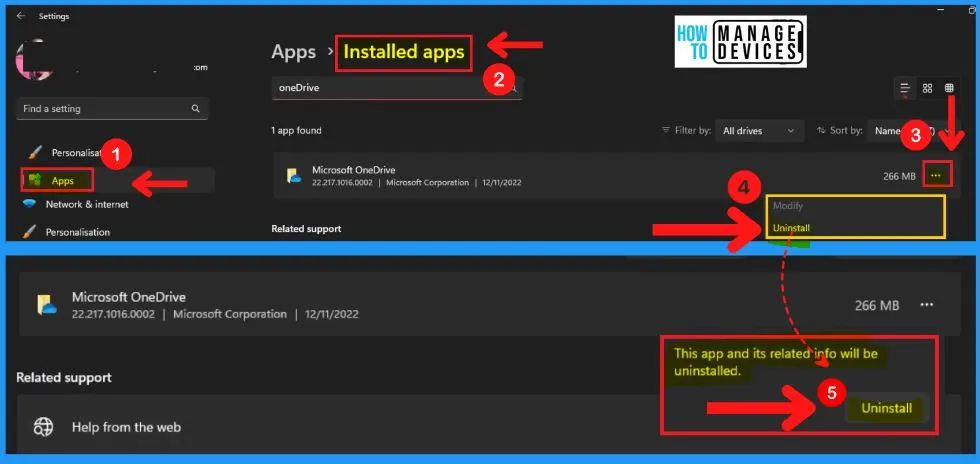Open three-dot menu for OneDrive in top panel

pos(936,176)
